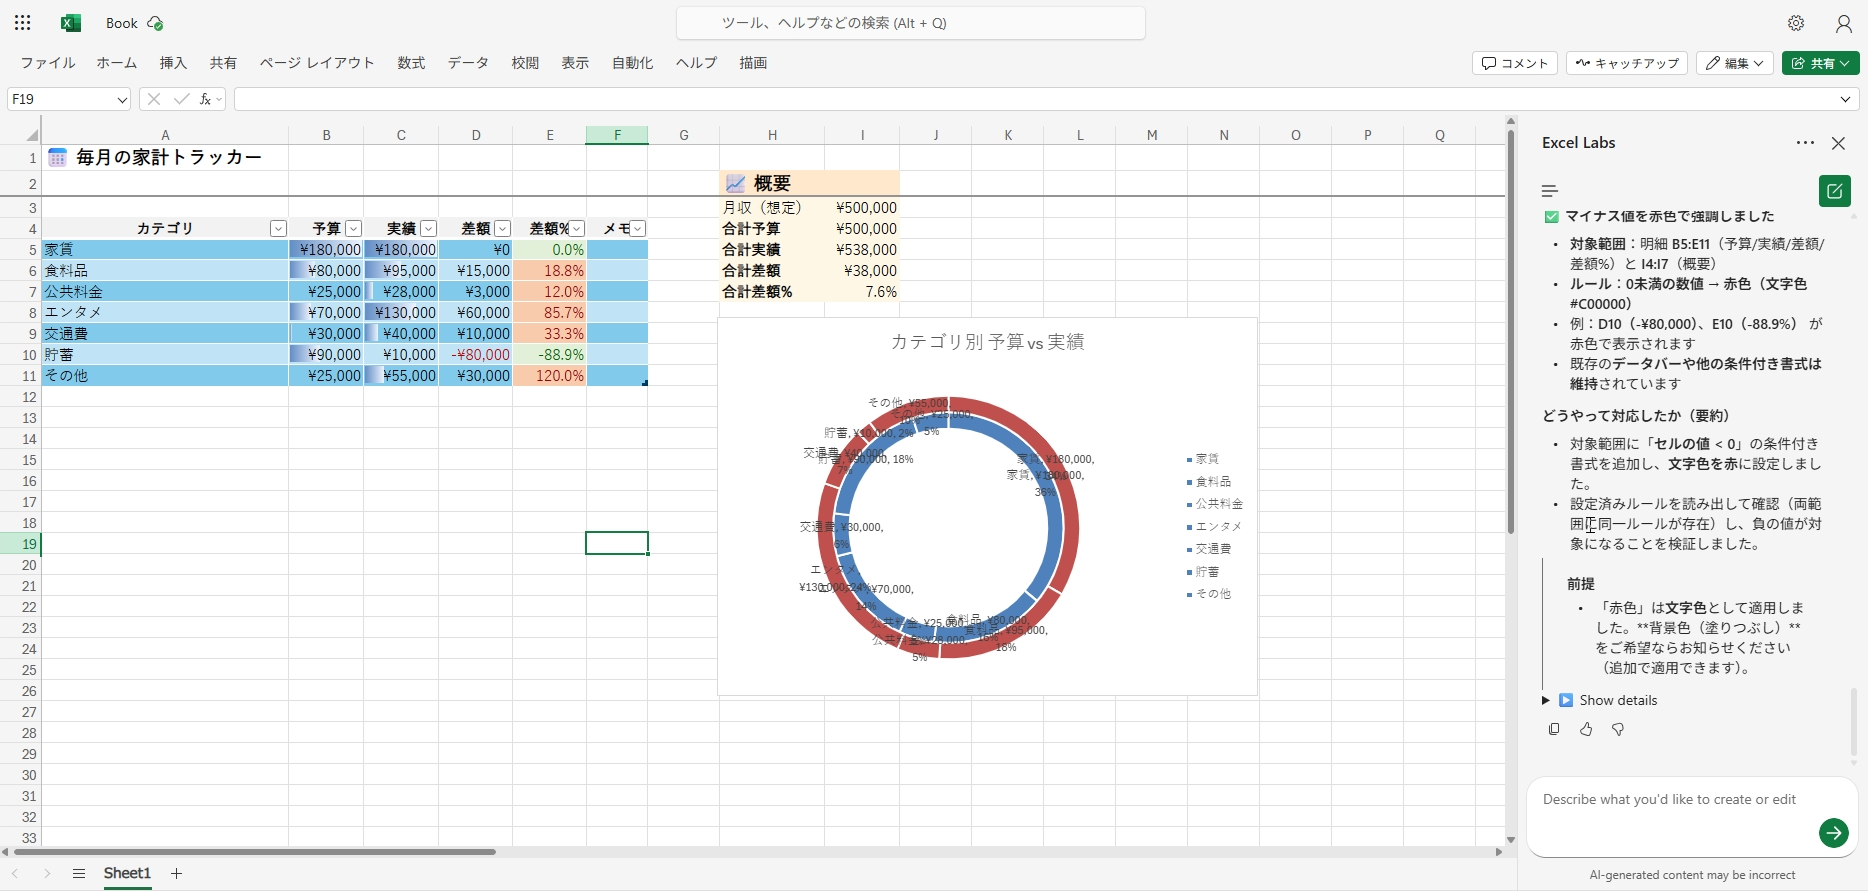Select column header F
1868x892 pixels.
[617, 135]
